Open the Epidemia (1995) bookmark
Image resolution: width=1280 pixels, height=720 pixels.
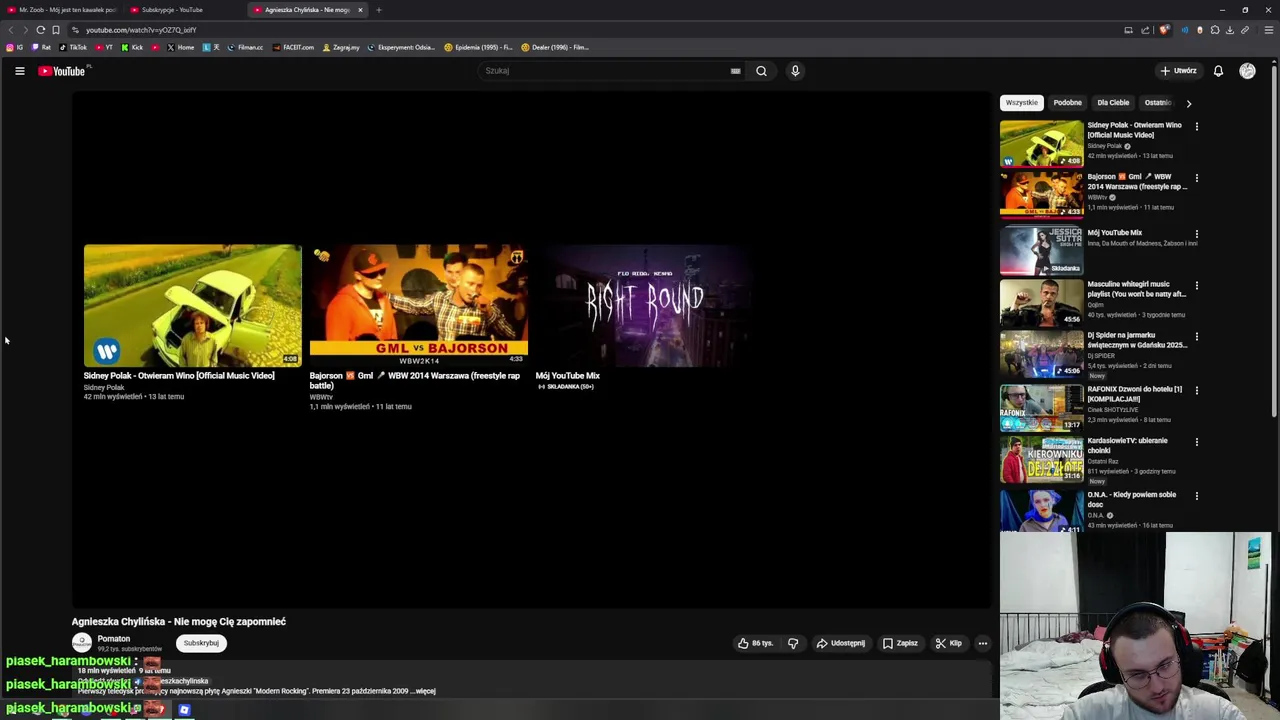478,47
